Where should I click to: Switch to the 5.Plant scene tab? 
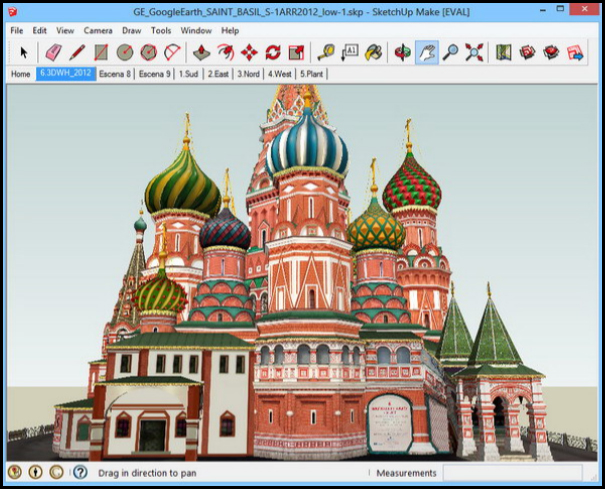311,74
